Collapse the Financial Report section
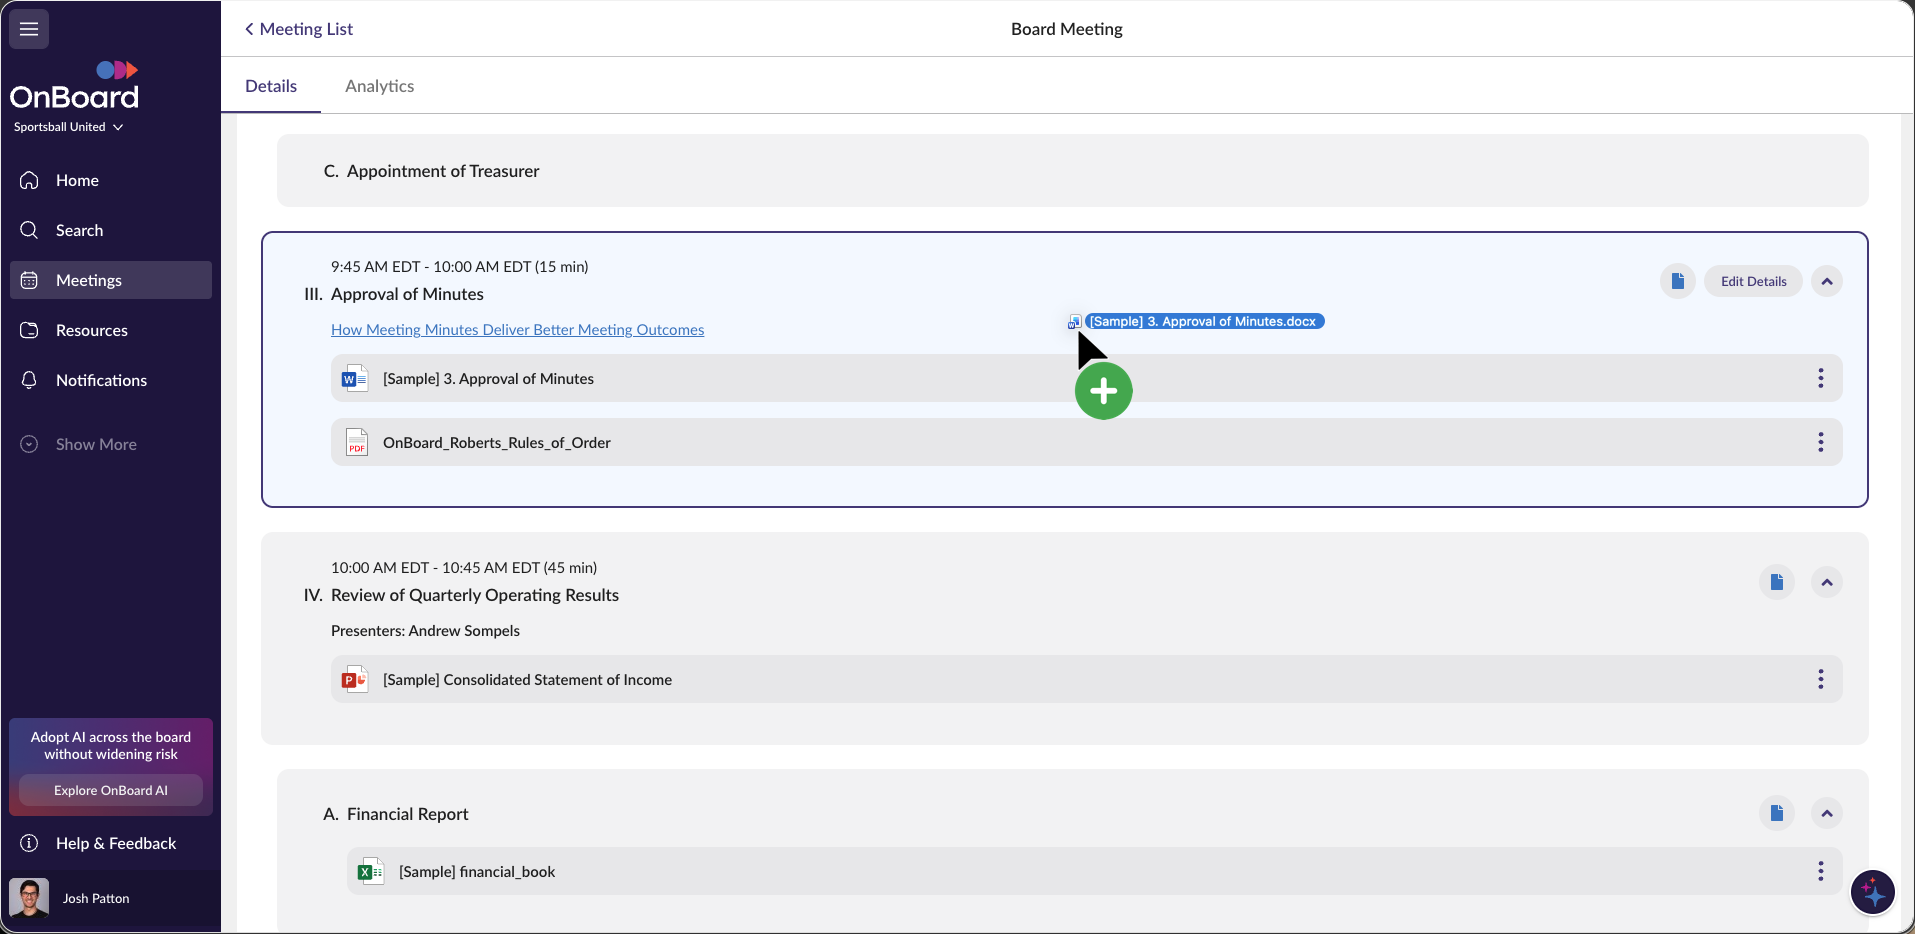The image size is (1915, 934). (x=1826, y=813)
